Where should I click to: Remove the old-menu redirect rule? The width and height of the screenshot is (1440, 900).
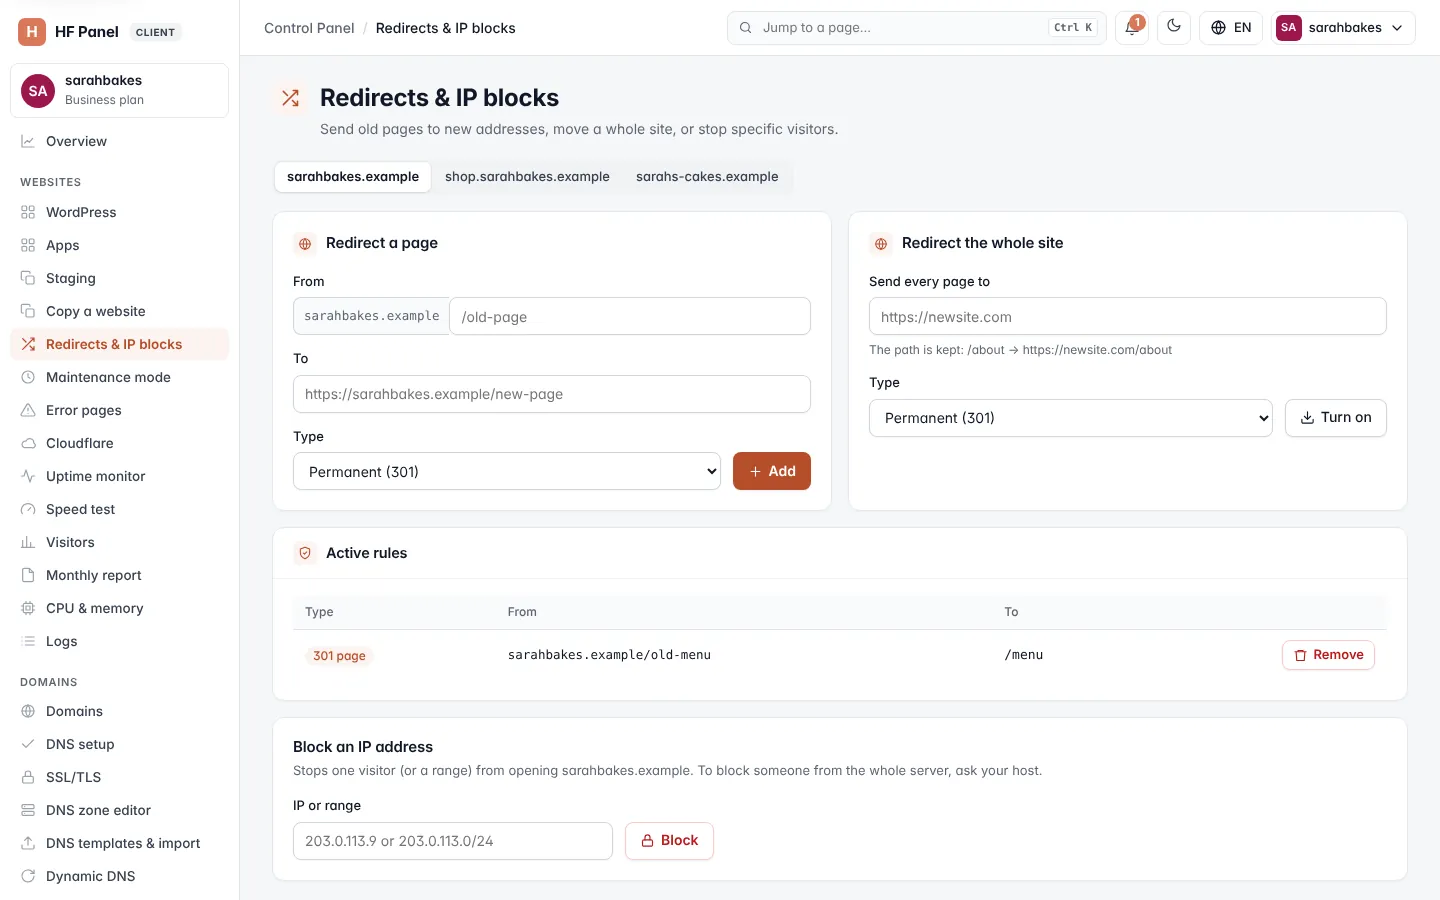pyautogui.click(x=1328, y=655)
